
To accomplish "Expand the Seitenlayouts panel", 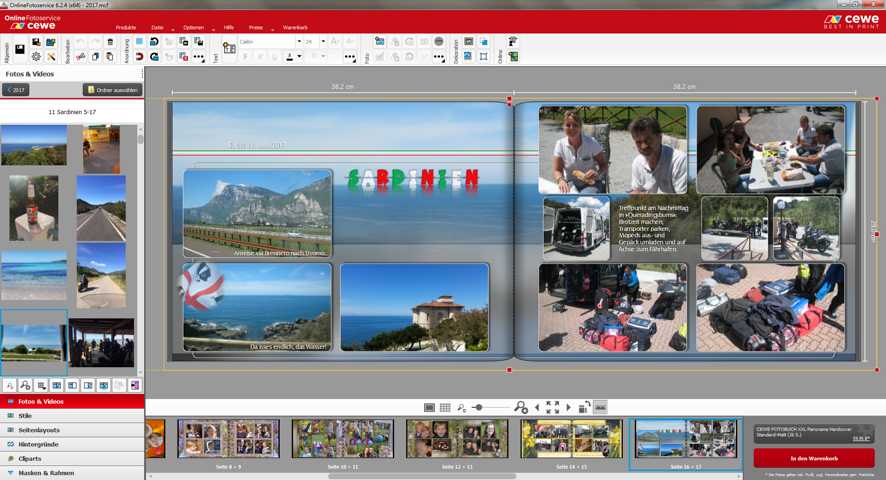I will 72,429.
